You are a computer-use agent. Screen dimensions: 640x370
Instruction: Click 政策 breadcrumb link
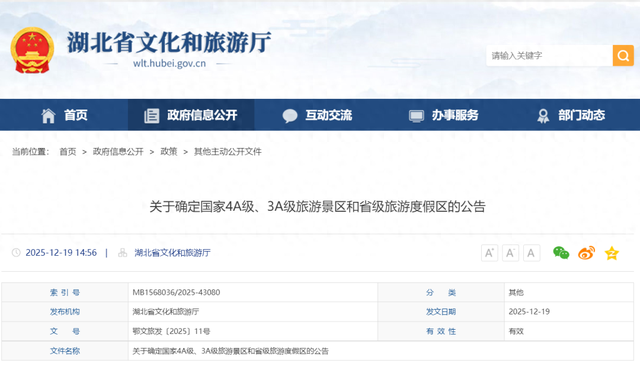click(169, 152)
